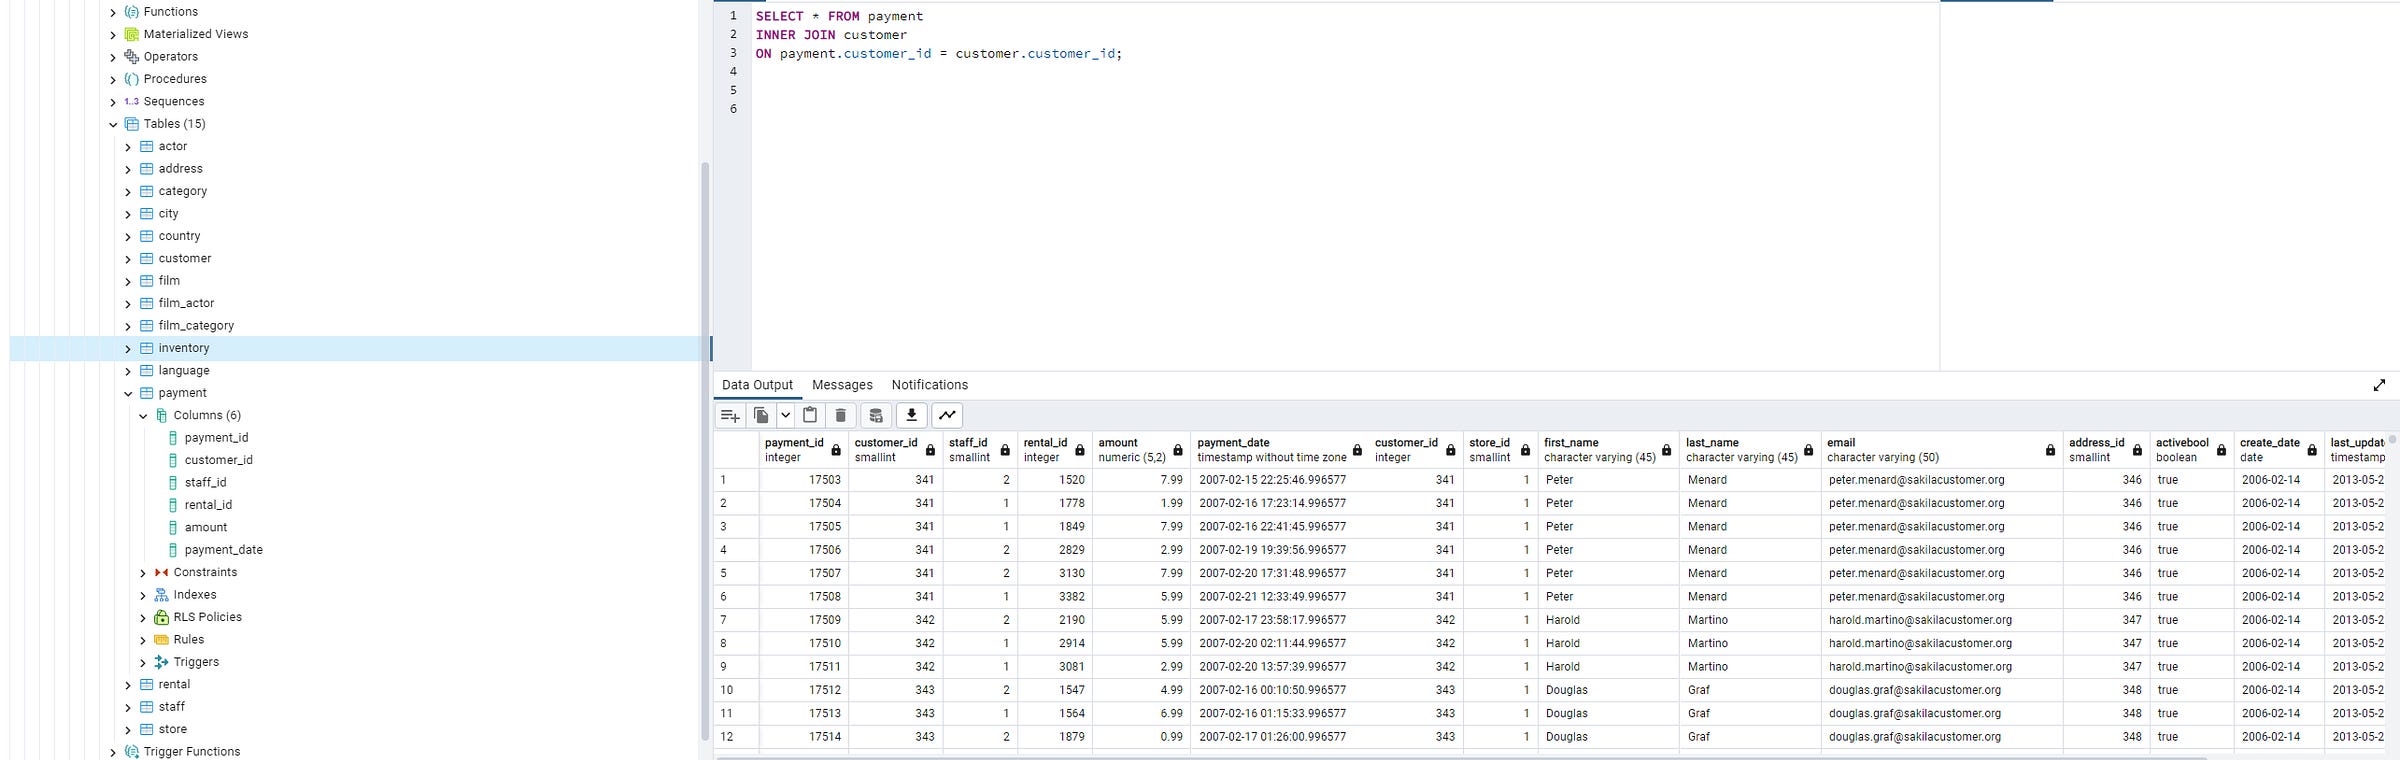
Task: Open the copy options dropdown arrow
Action: pos(785,415)
